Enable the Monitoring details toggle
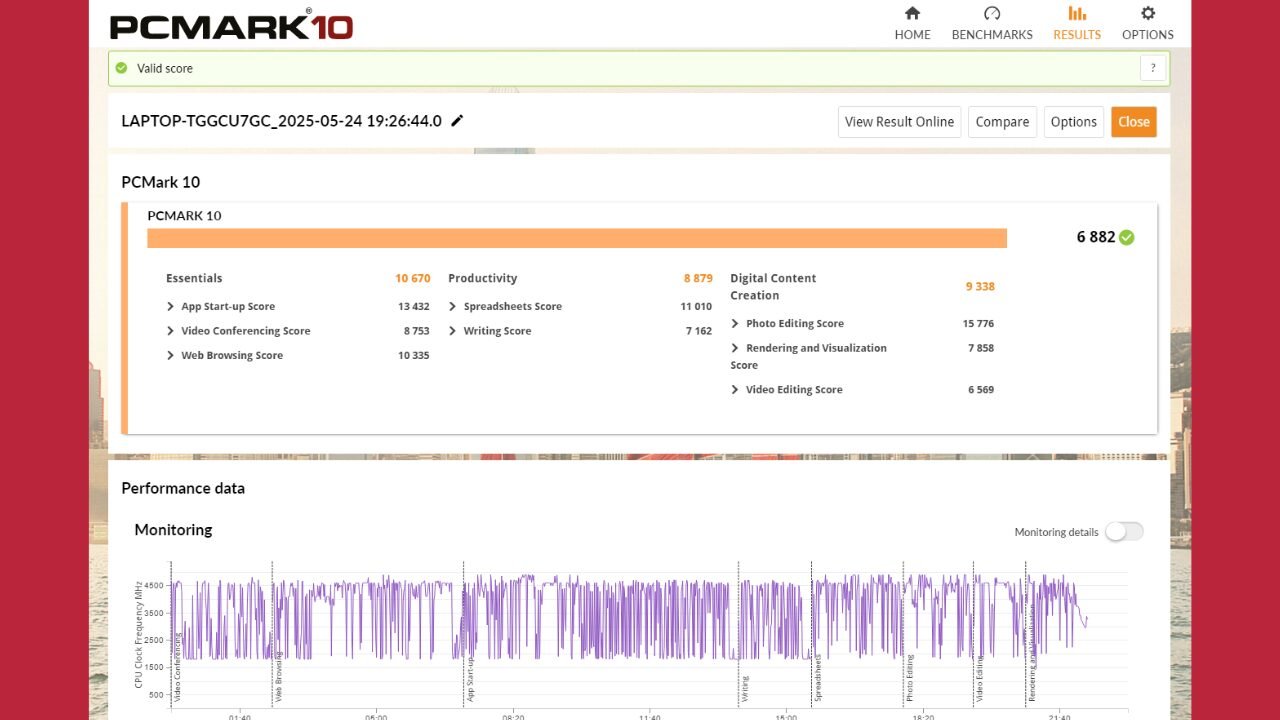The image size is (1280, 720). click(1123, 532)
